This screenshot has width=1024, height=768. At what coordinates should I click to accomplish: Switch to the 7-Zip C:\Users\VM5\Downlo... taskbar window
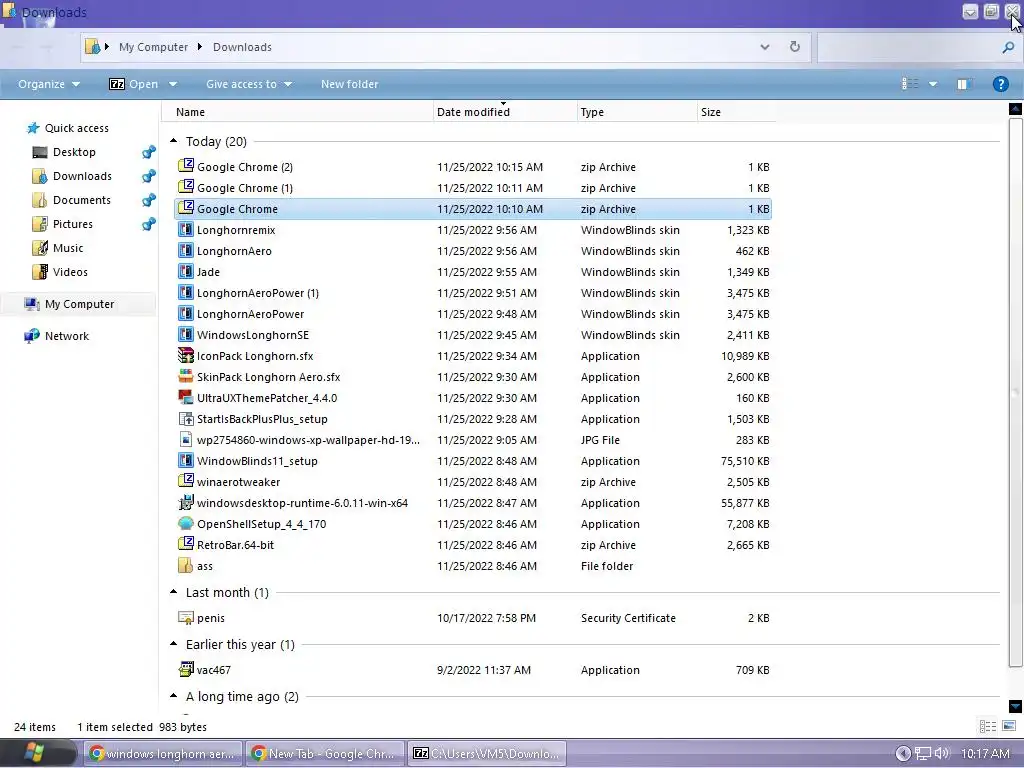pos(487,753)
